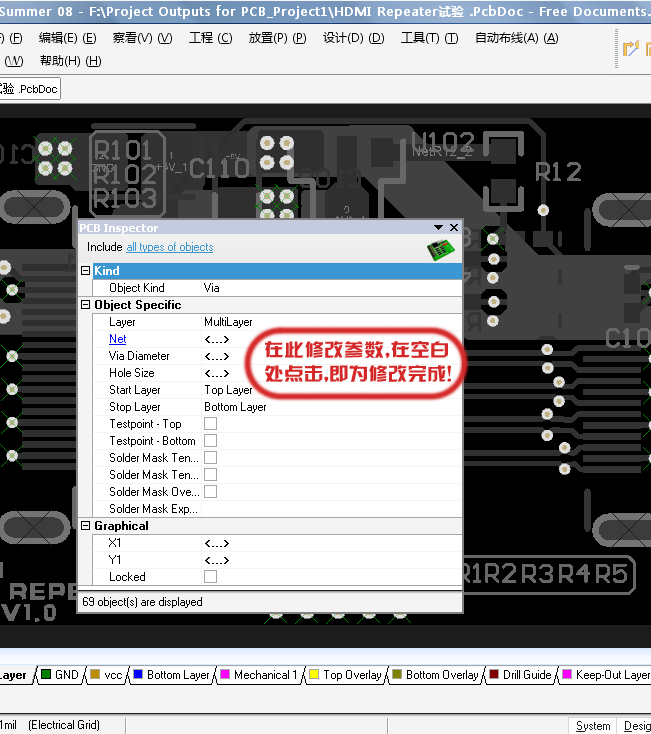Open the Net property link

pos(117,339)
